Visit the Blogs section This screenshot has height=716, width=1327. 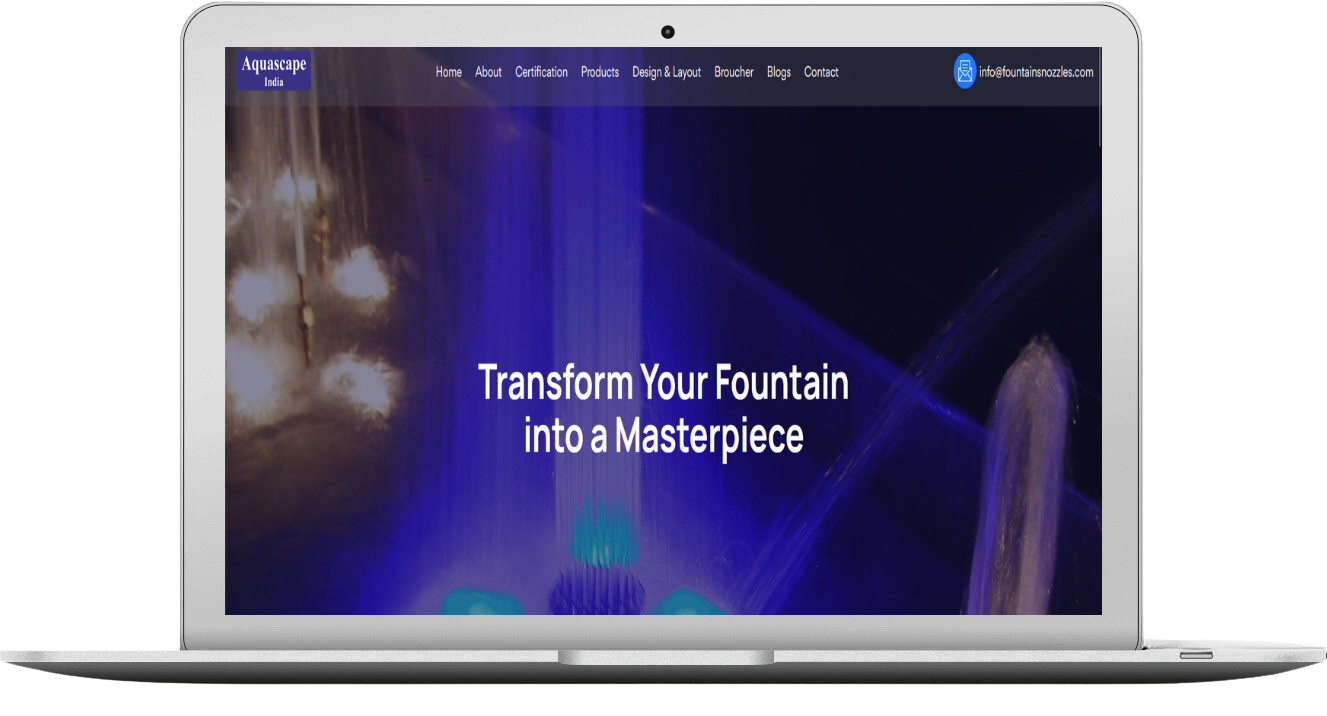[778, 72]
